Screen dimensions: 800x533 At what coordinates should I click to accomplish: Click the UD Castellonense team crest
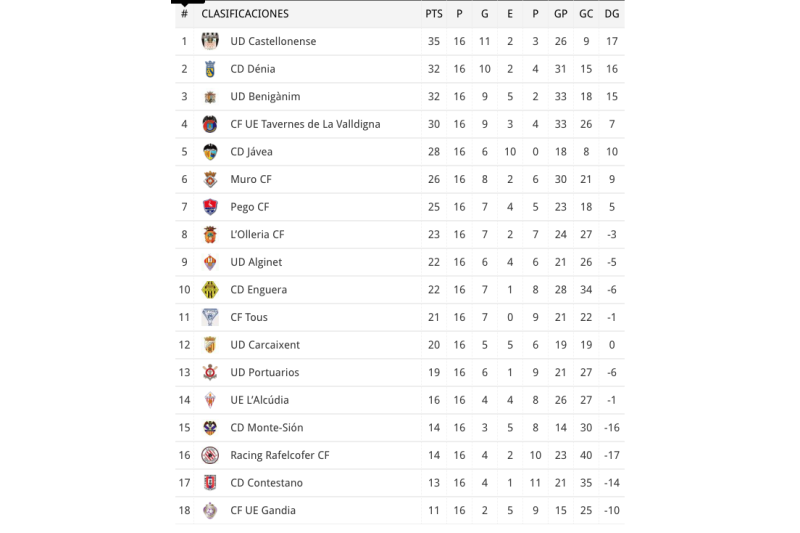210,41
